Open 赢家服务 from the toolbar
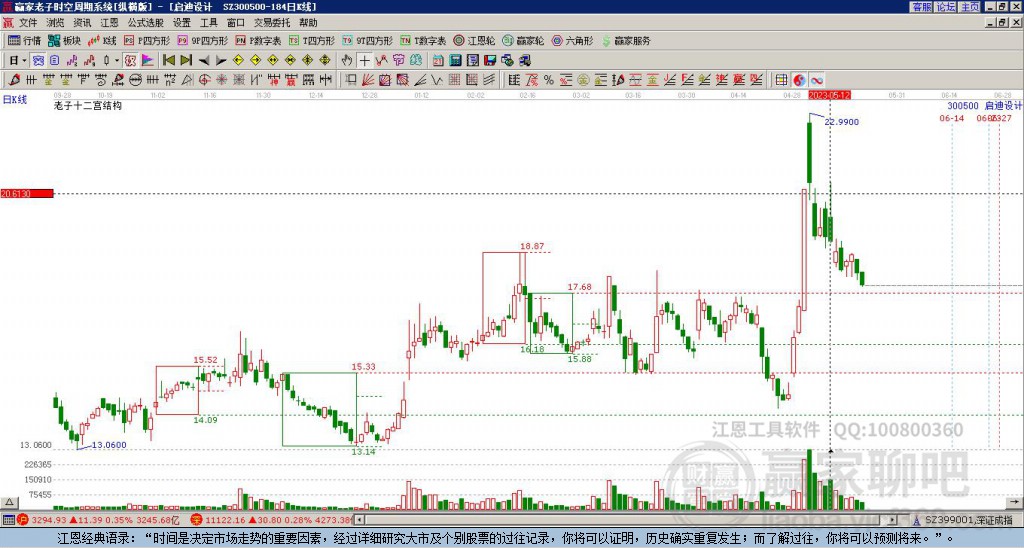The width and height of the screenshot is (1024, 548). (x=626, y=40)
